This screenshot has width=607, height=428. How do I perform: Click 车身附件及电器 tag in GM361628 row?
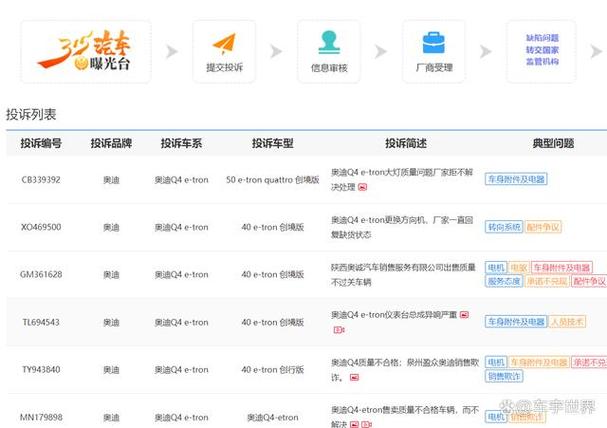tap(562, 267)
